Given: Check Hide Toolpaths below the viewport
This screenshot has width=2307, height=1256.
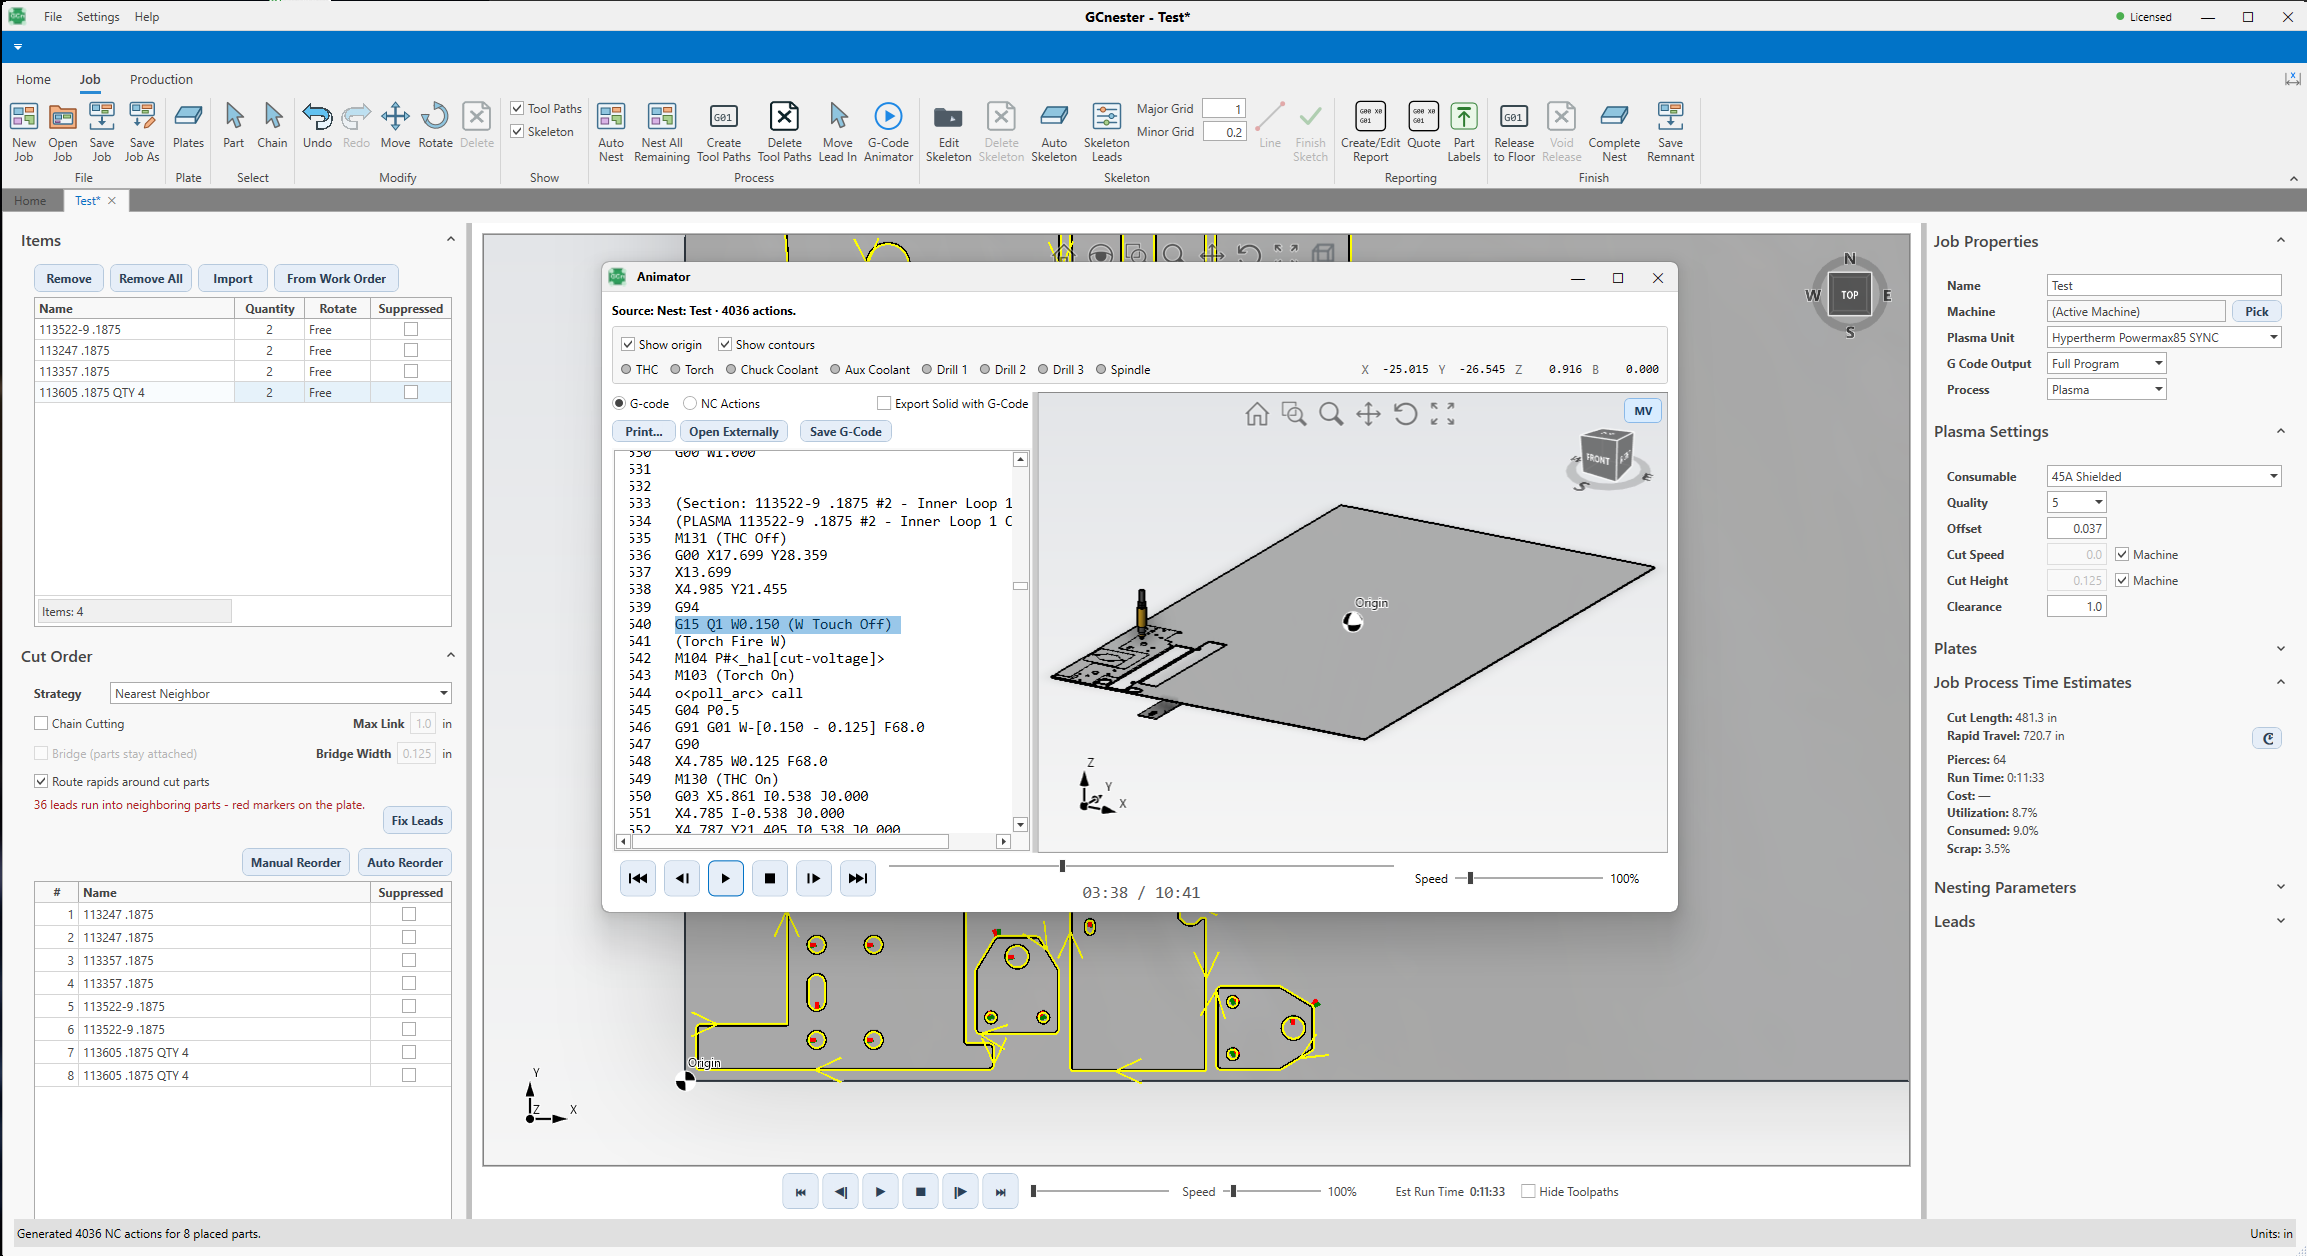Looking at the screenshot, I should pos(1528,1191).
